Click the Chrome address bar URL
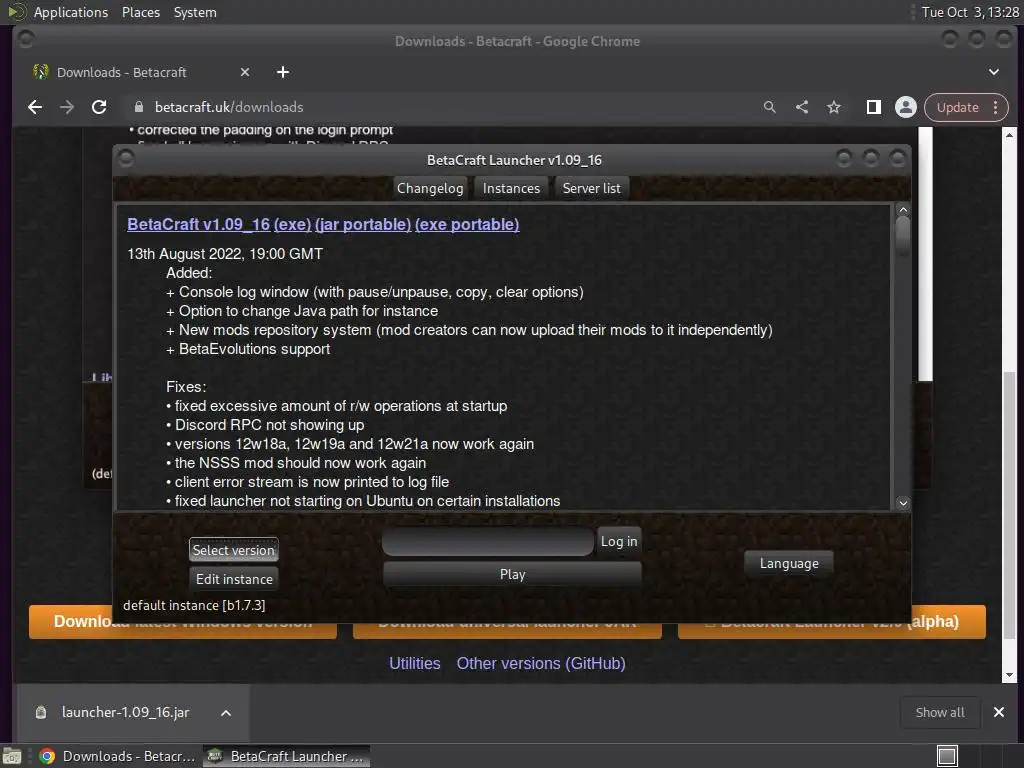The width and height of the screenshot is (1024, 768). (229, 107)
